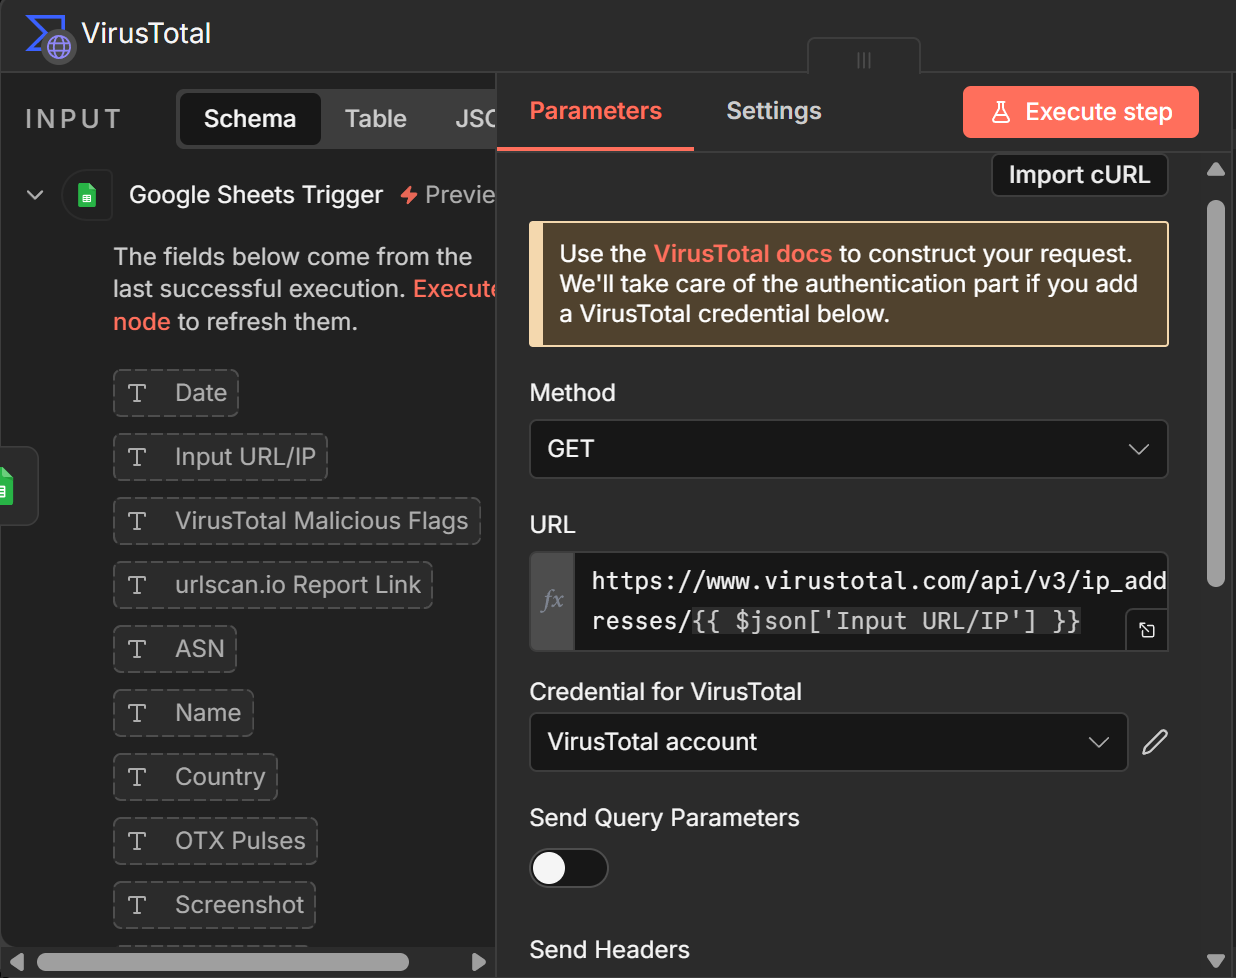Viewport: 1236px width, 978px height.
Task: Open the Credential for VirusTotal dropdown
Action: (828, 742)
